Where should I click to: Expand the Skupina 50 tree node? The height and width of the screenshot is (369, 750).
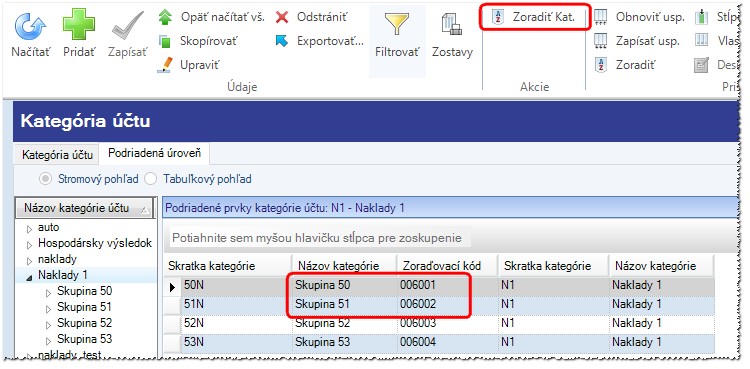pyautogui.click(x=48, y=292)
